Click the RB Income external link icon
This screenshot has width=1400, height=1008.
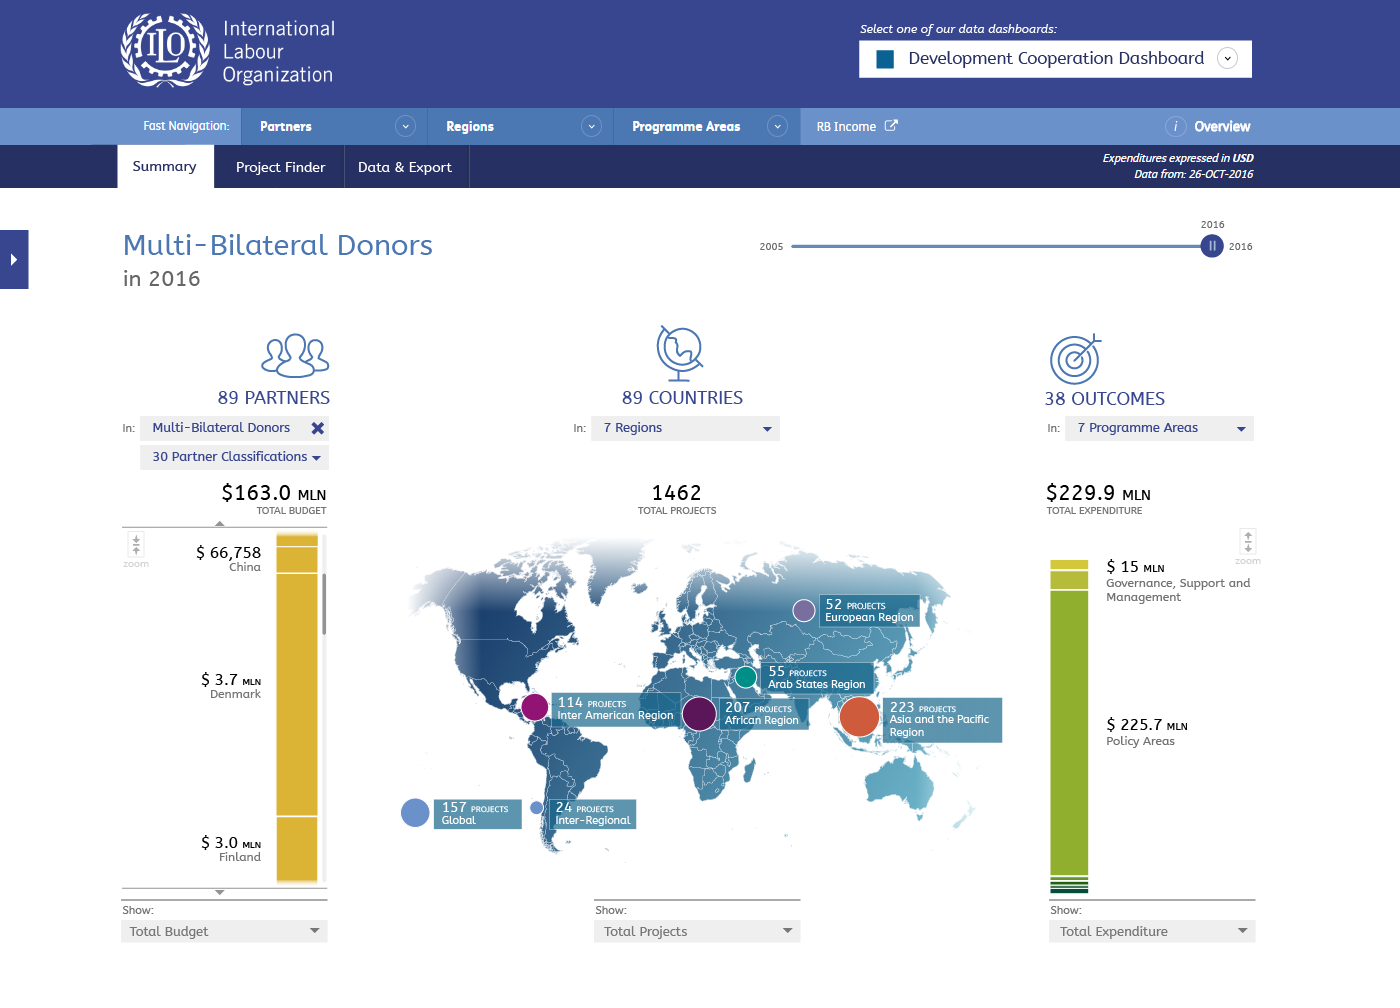(x=891, y=126)
